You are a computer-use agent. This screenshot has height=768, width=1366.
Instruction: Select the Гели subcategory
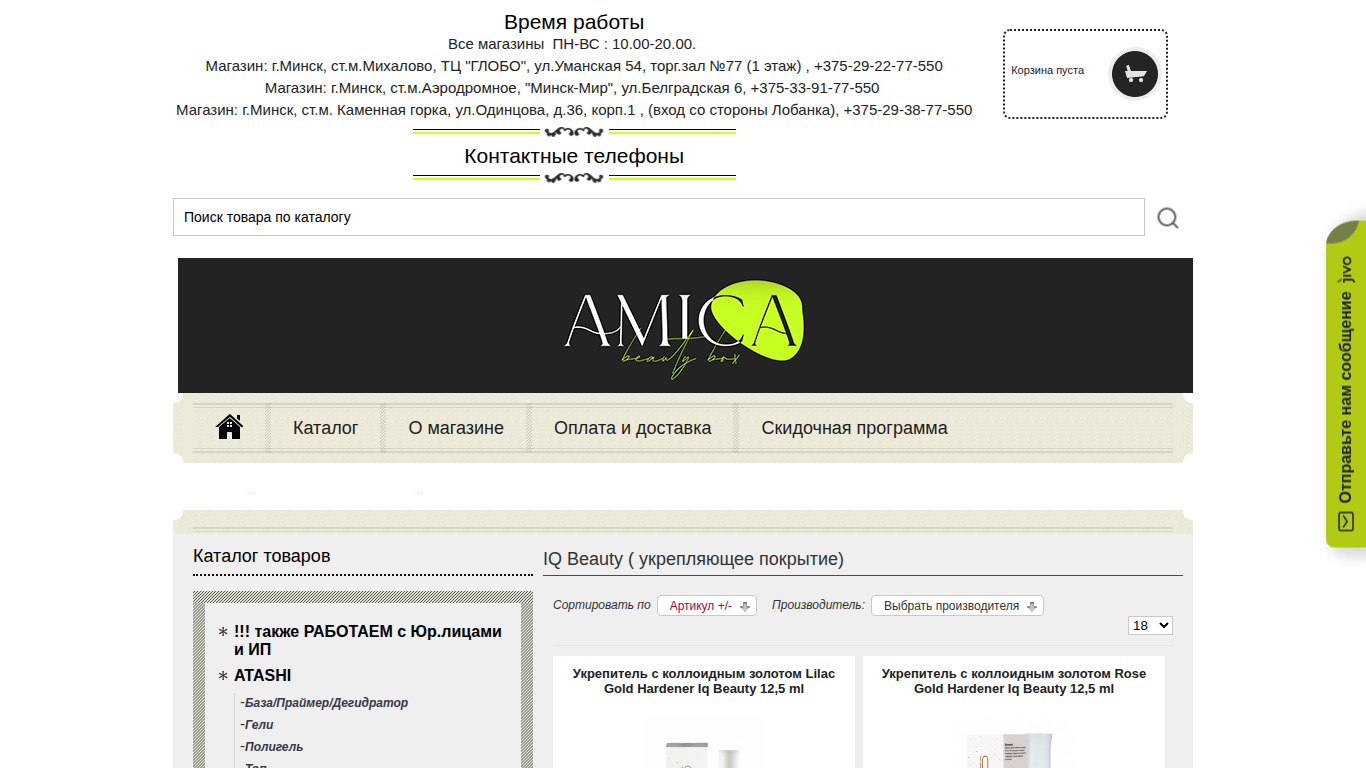[257, 725]
